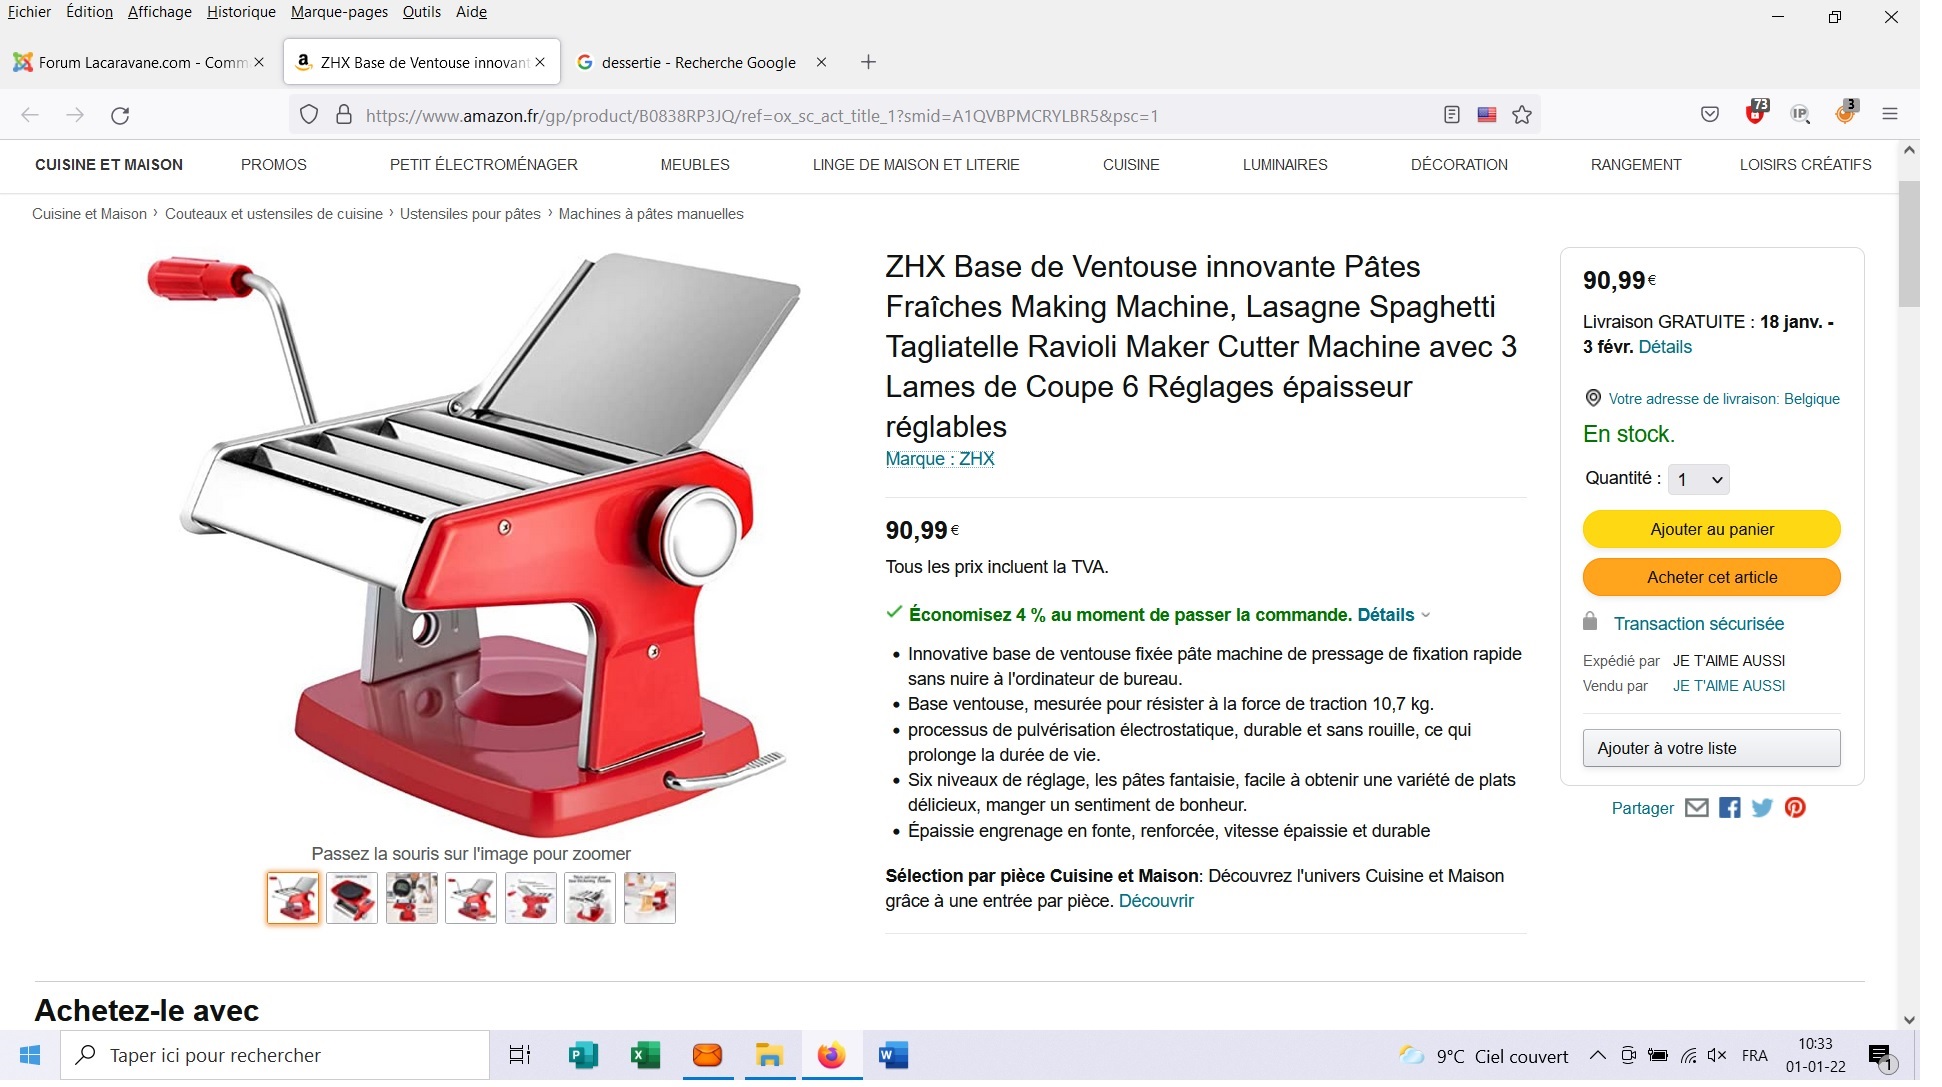This screenshot has height=1087, width=1942.
Task: Share product via Facebook icon
Action: tap(1729, 808)
